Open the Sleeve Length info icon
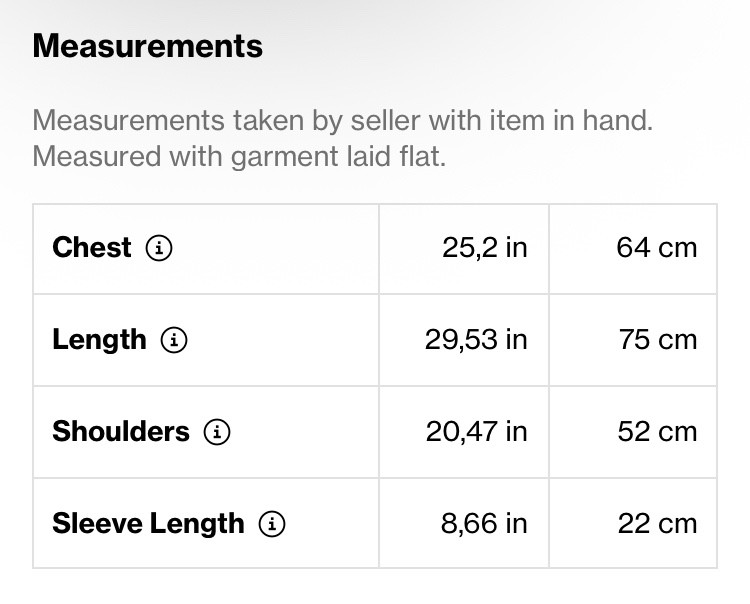The width and height of the screenshot is (750, 604). click(272, 524)
